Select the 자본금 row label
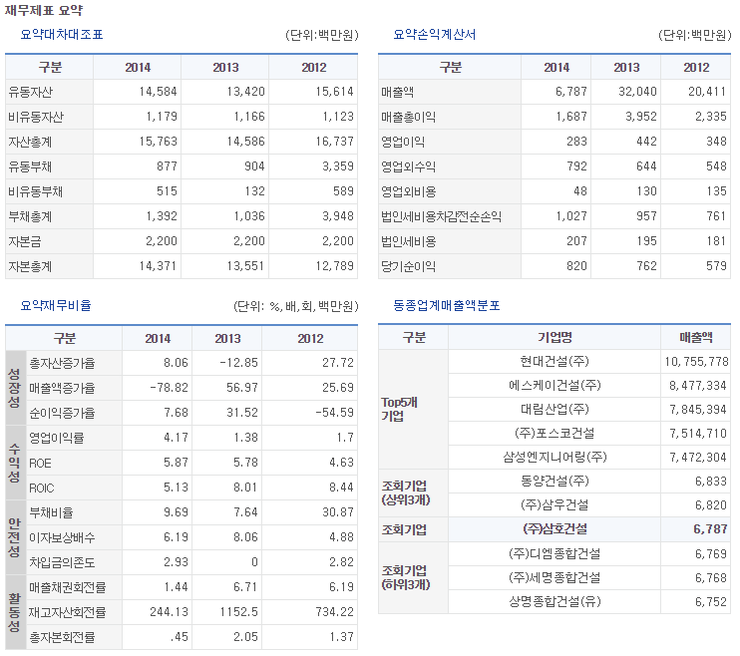The height and width of the screenshot is (656, 740). (25, 242)
